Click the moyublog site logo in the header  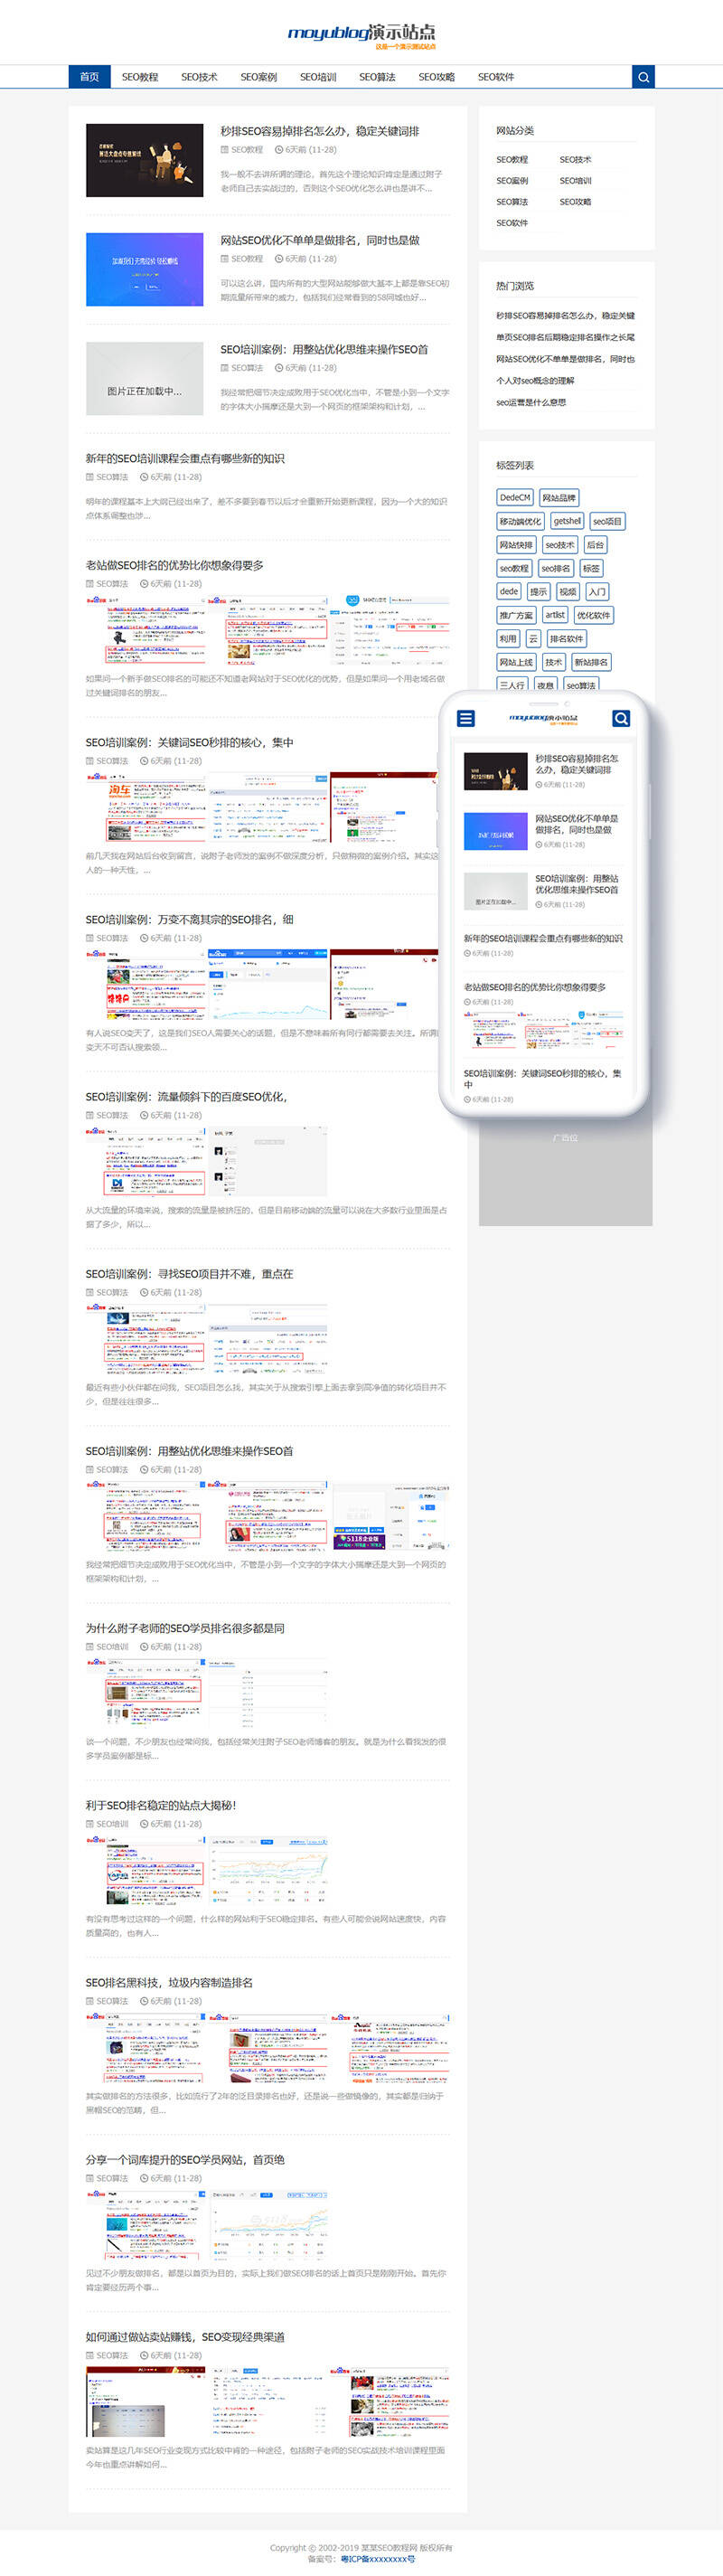(361, 36)
